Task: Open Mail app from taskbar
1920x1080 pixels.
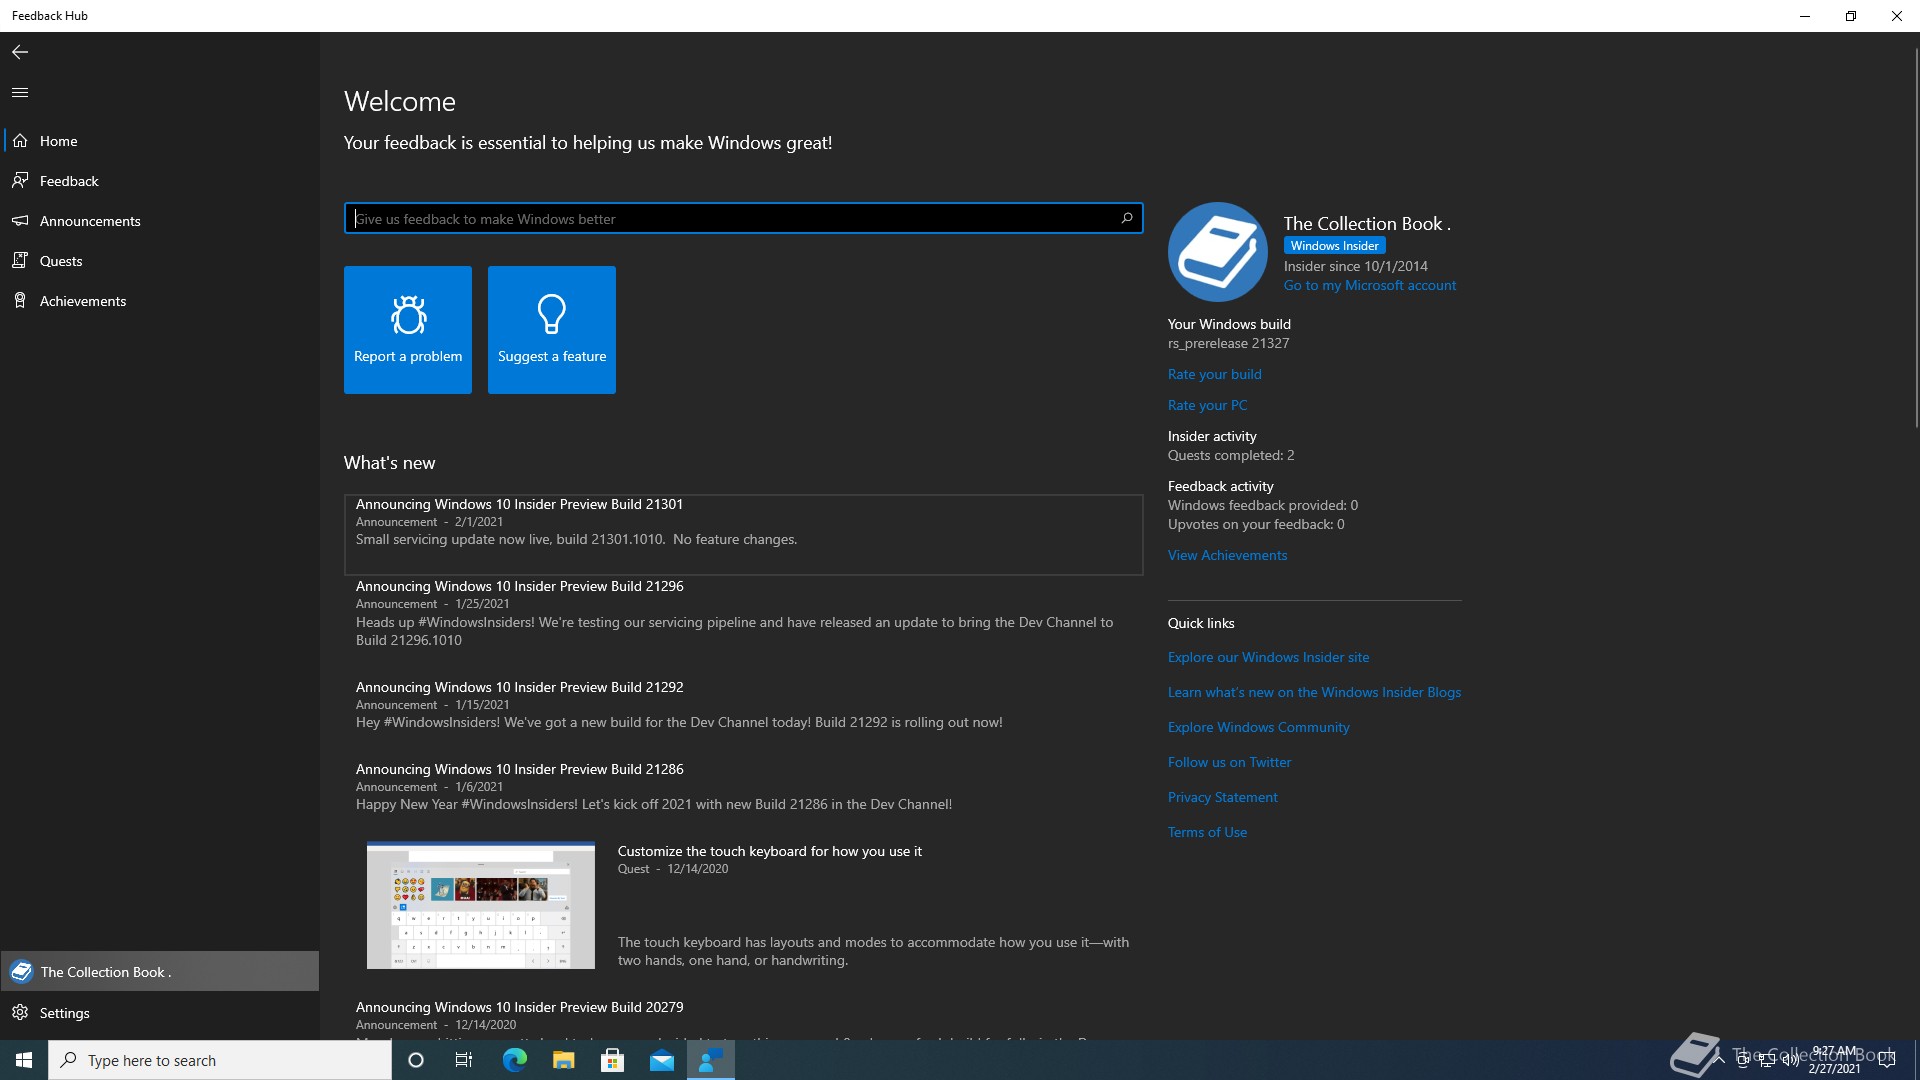Action: click(x=662, y=1060)
